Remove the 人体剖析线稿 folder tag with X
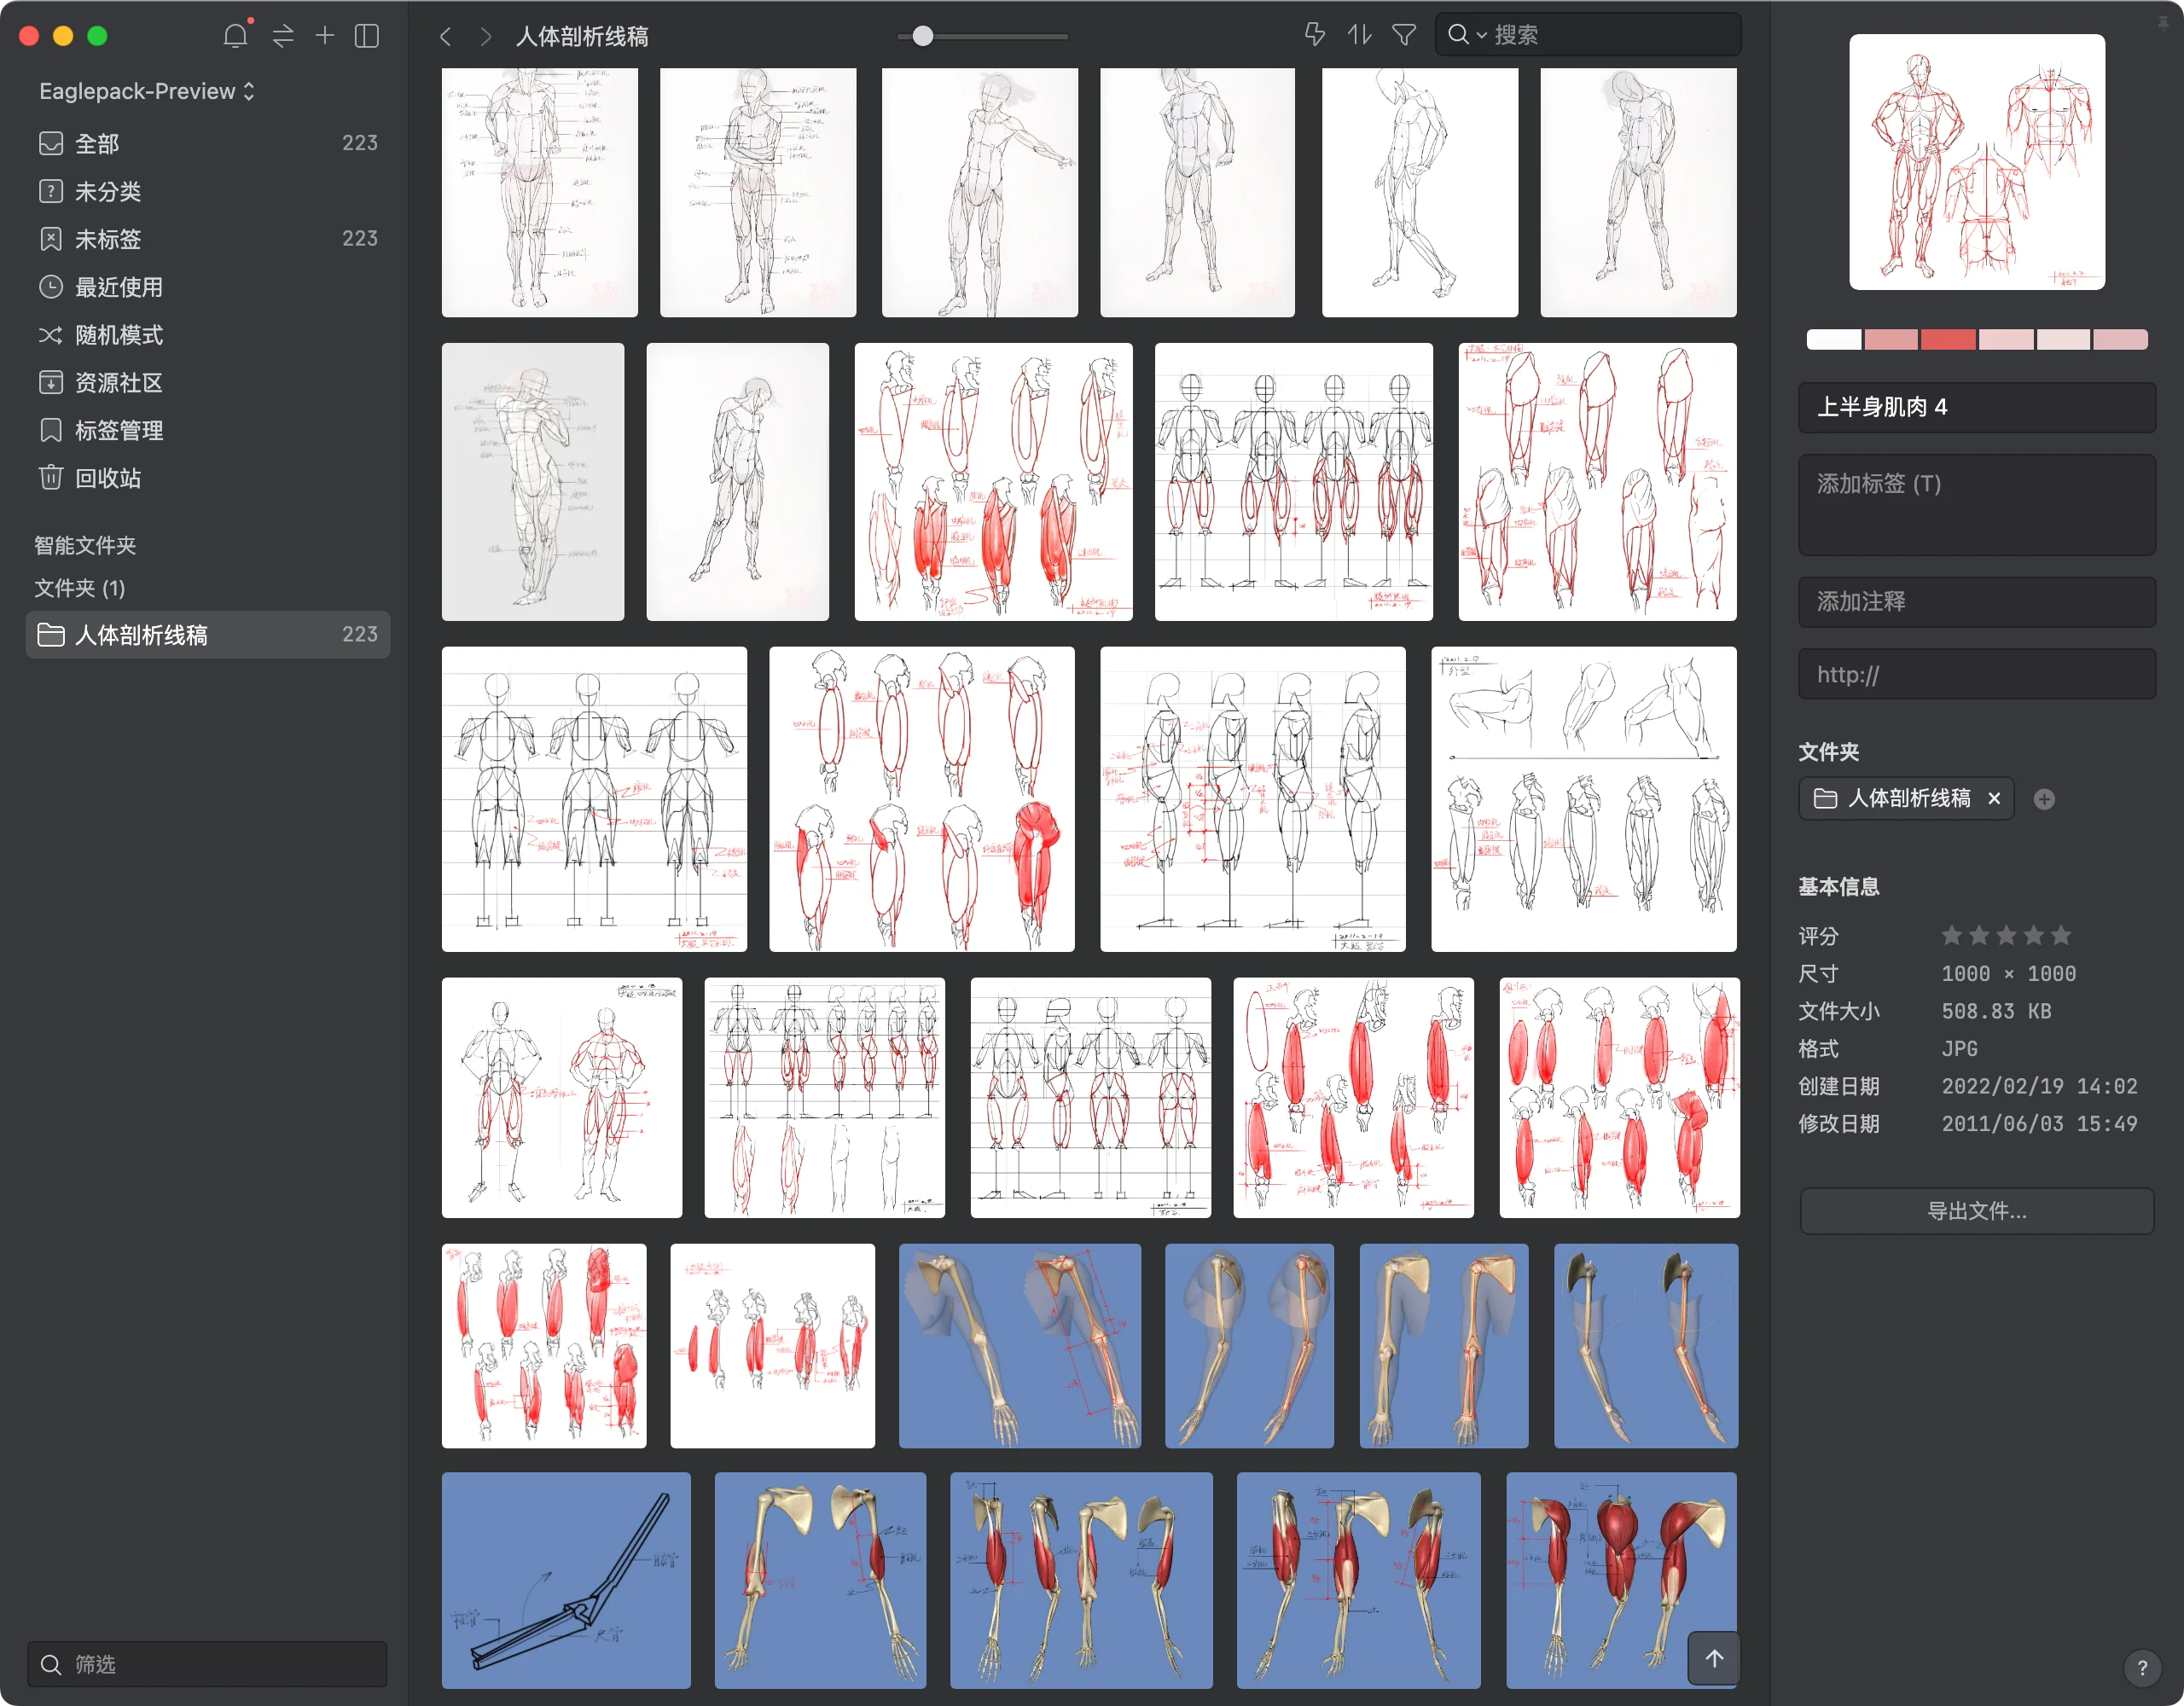The height and width of the screenshot is (1706, 2184). click(x=1994, y=798)
